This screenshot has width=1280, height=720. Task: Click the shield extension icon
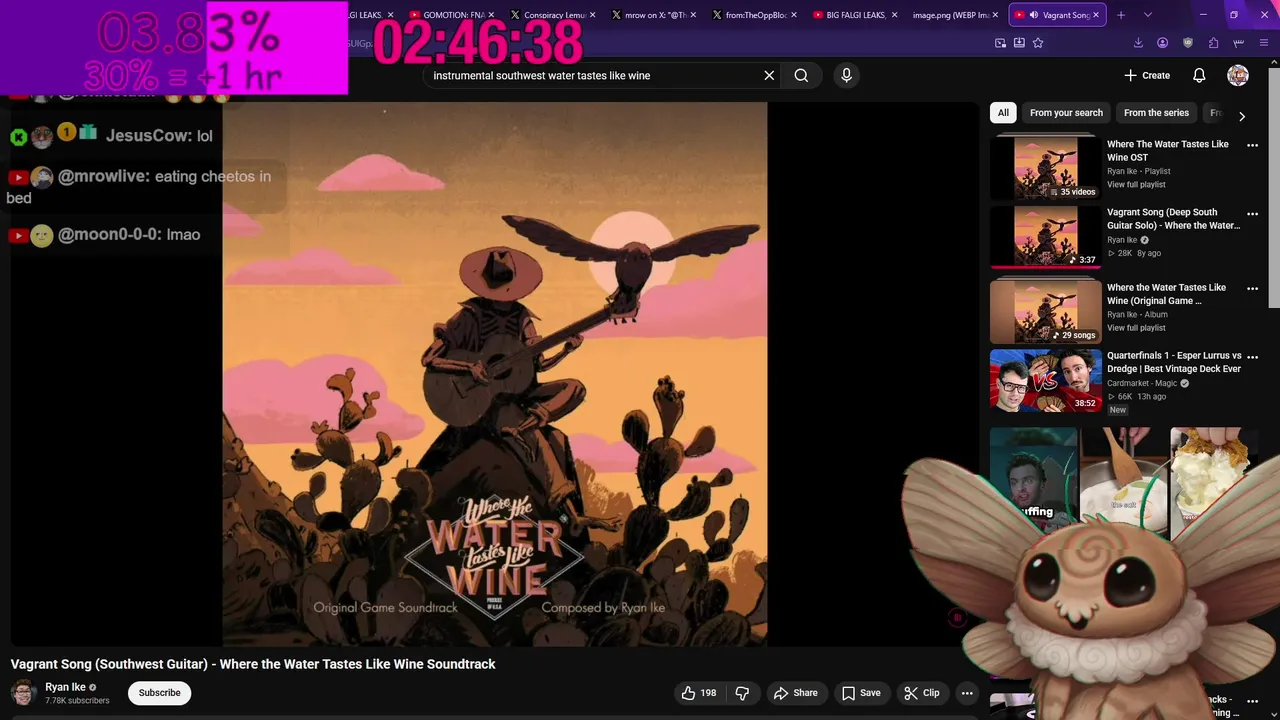point(1188,43)
